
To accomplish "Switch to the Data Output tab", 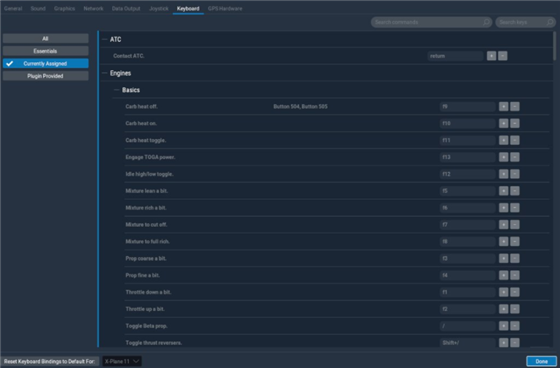I will click(x=126, y=8).
